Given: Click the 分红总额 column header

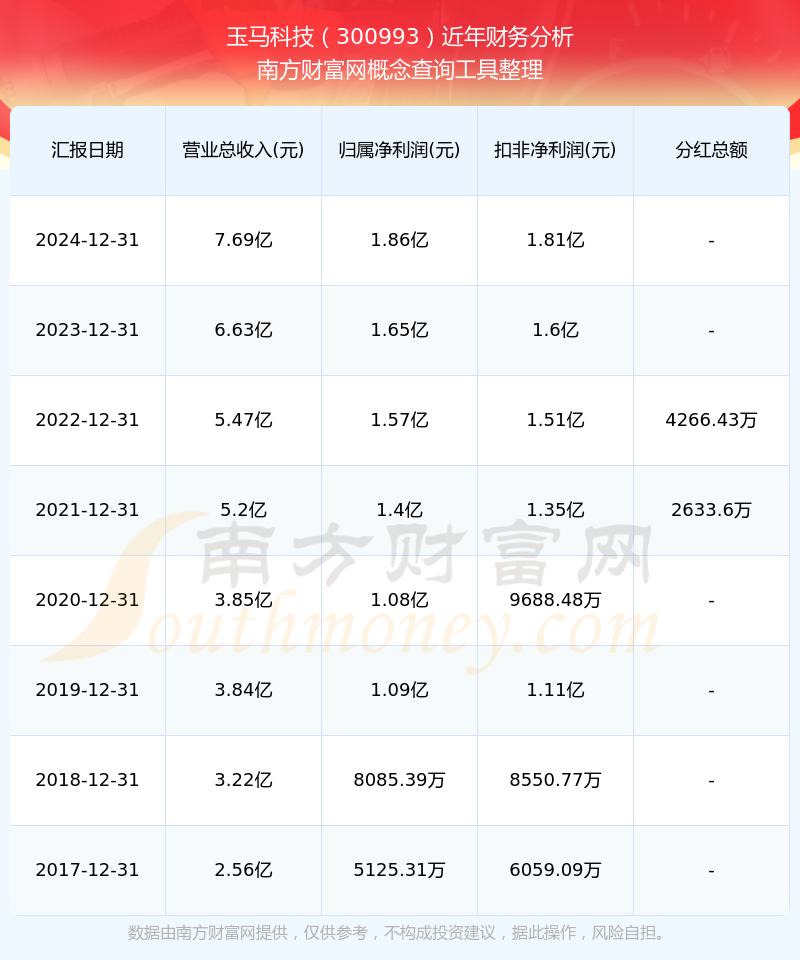Looking at the screenshot, I should [711, 150].
